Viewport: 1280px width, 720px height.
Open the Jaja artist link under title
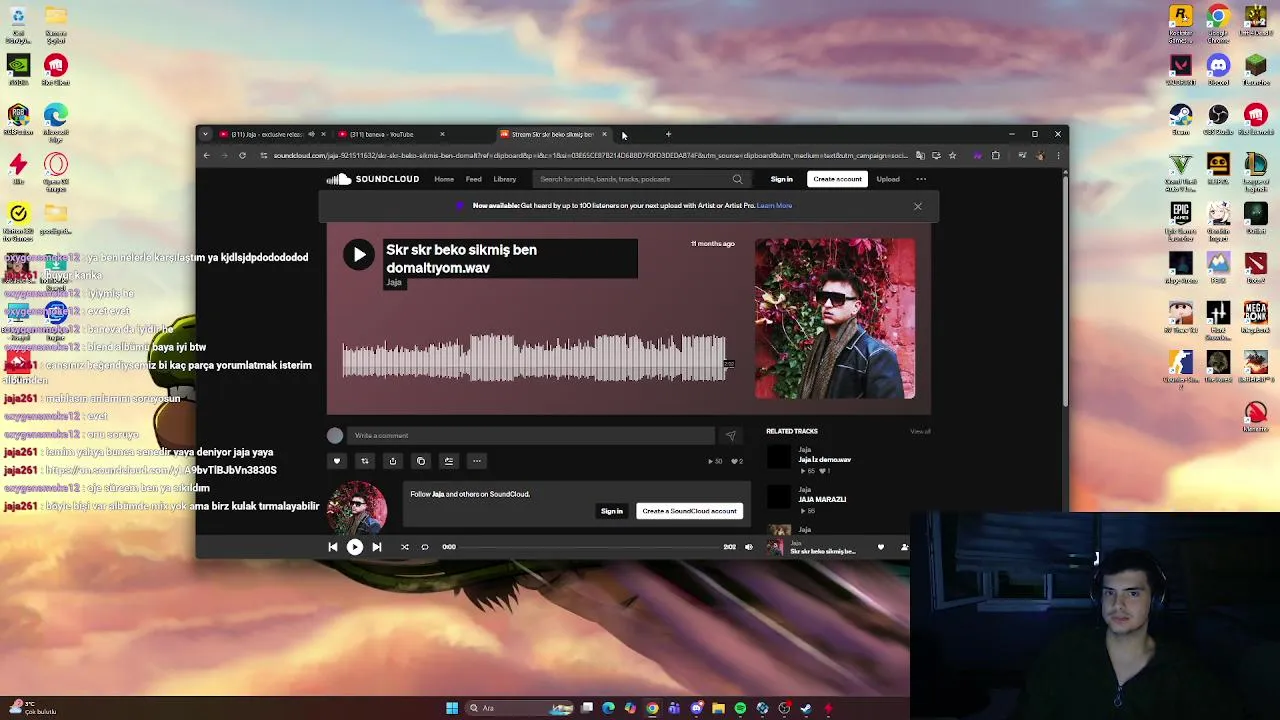(394, 283)
